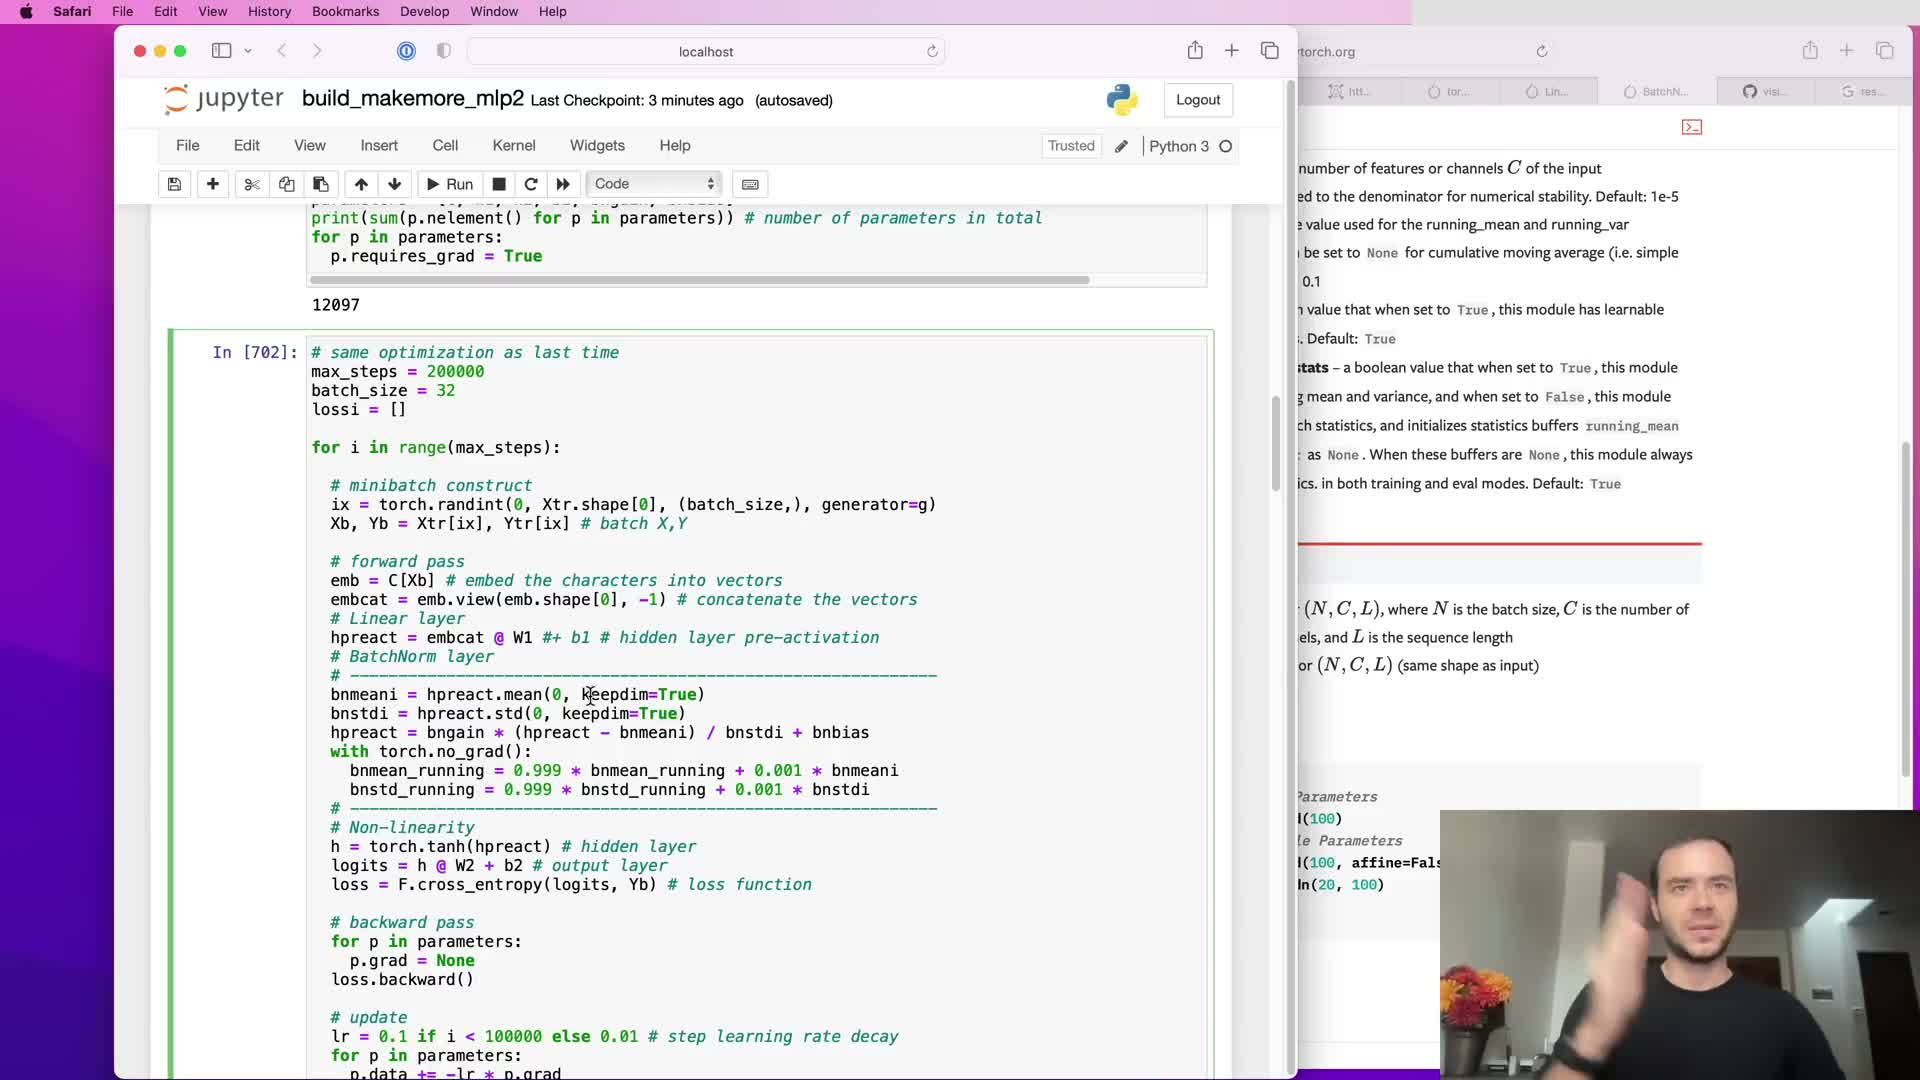Screen dimensions: 1920x1080
Task: Restart kernel and run all cells
Action: (563, 184)
